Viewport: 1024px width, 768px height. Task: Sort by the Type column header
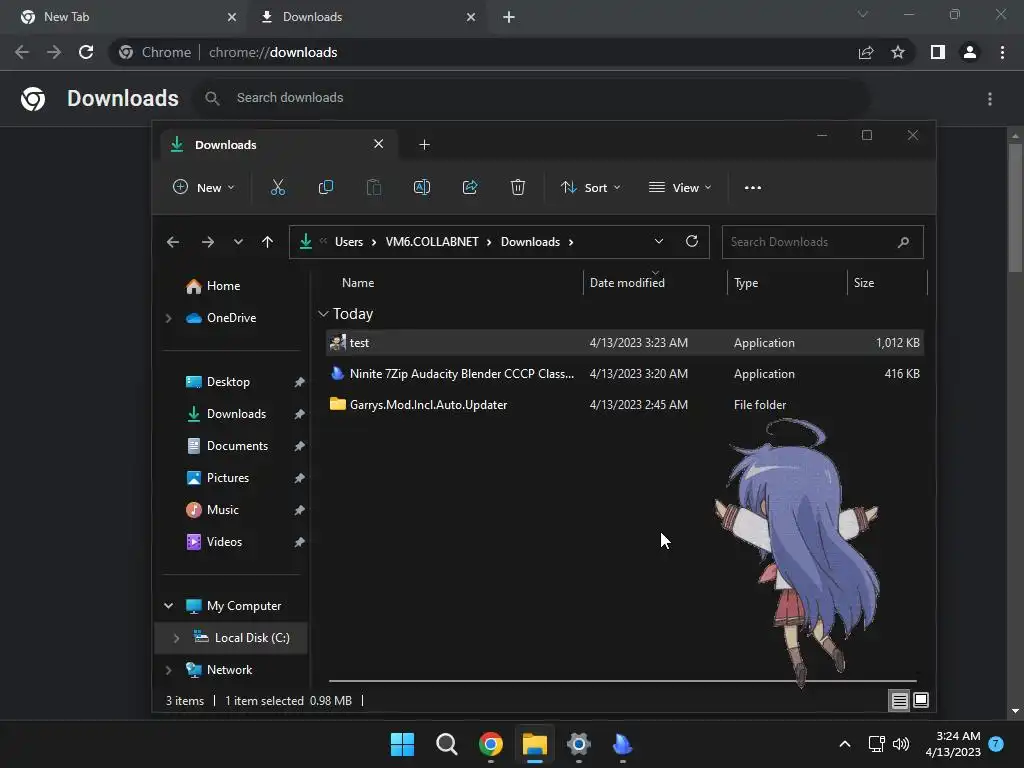[746, 283]
